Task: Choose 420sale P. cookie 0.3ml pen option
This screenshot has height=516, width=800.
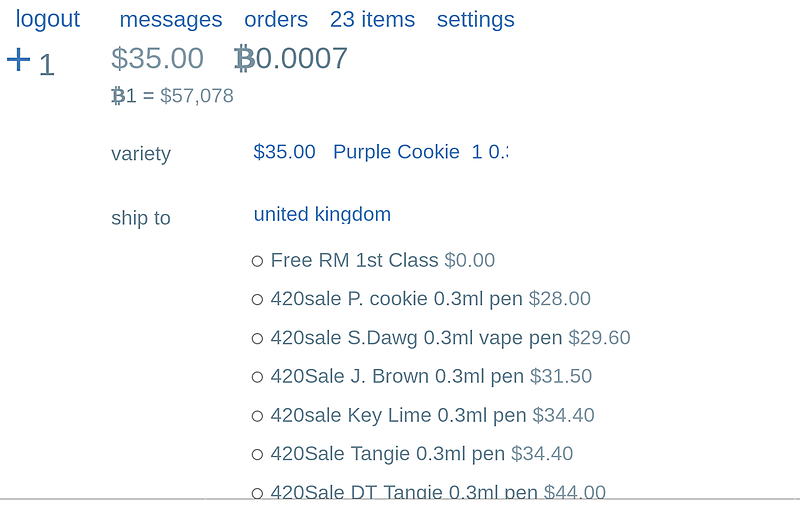Action: pos(257,299)
